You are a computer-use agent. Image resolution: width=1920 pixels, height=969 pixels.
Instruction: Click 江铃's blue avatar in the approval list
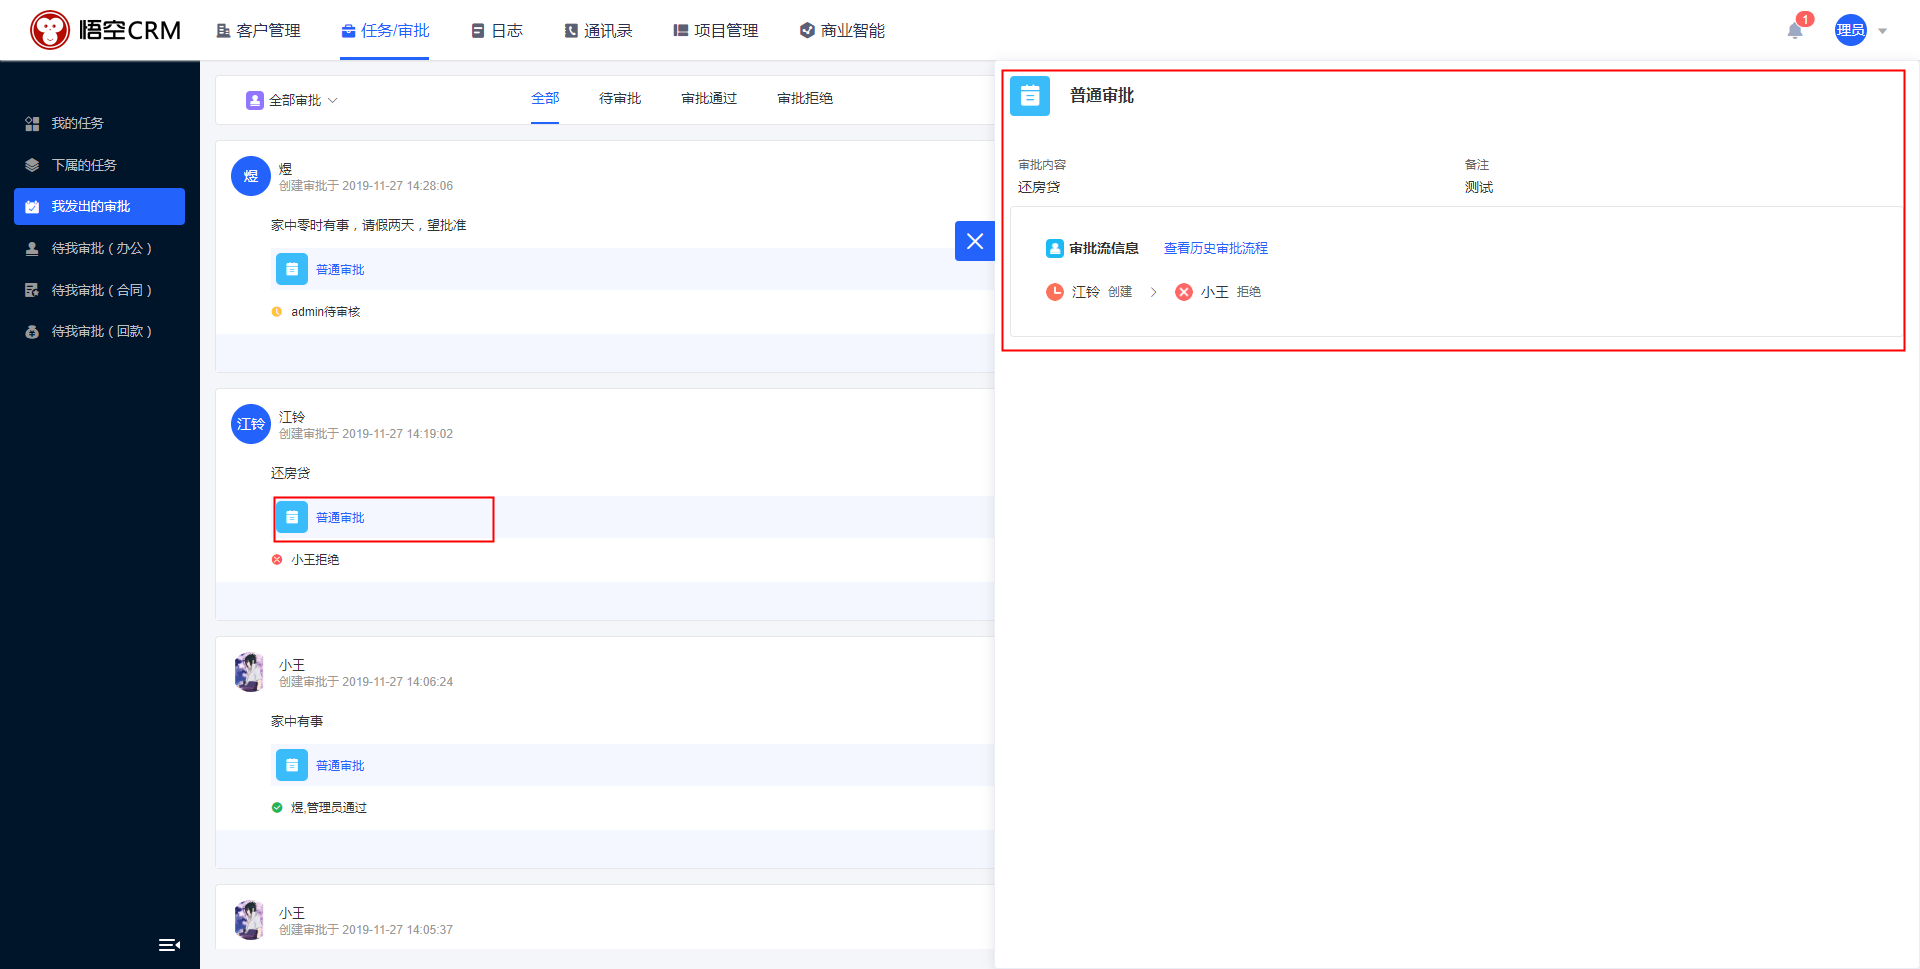point(251,424)
